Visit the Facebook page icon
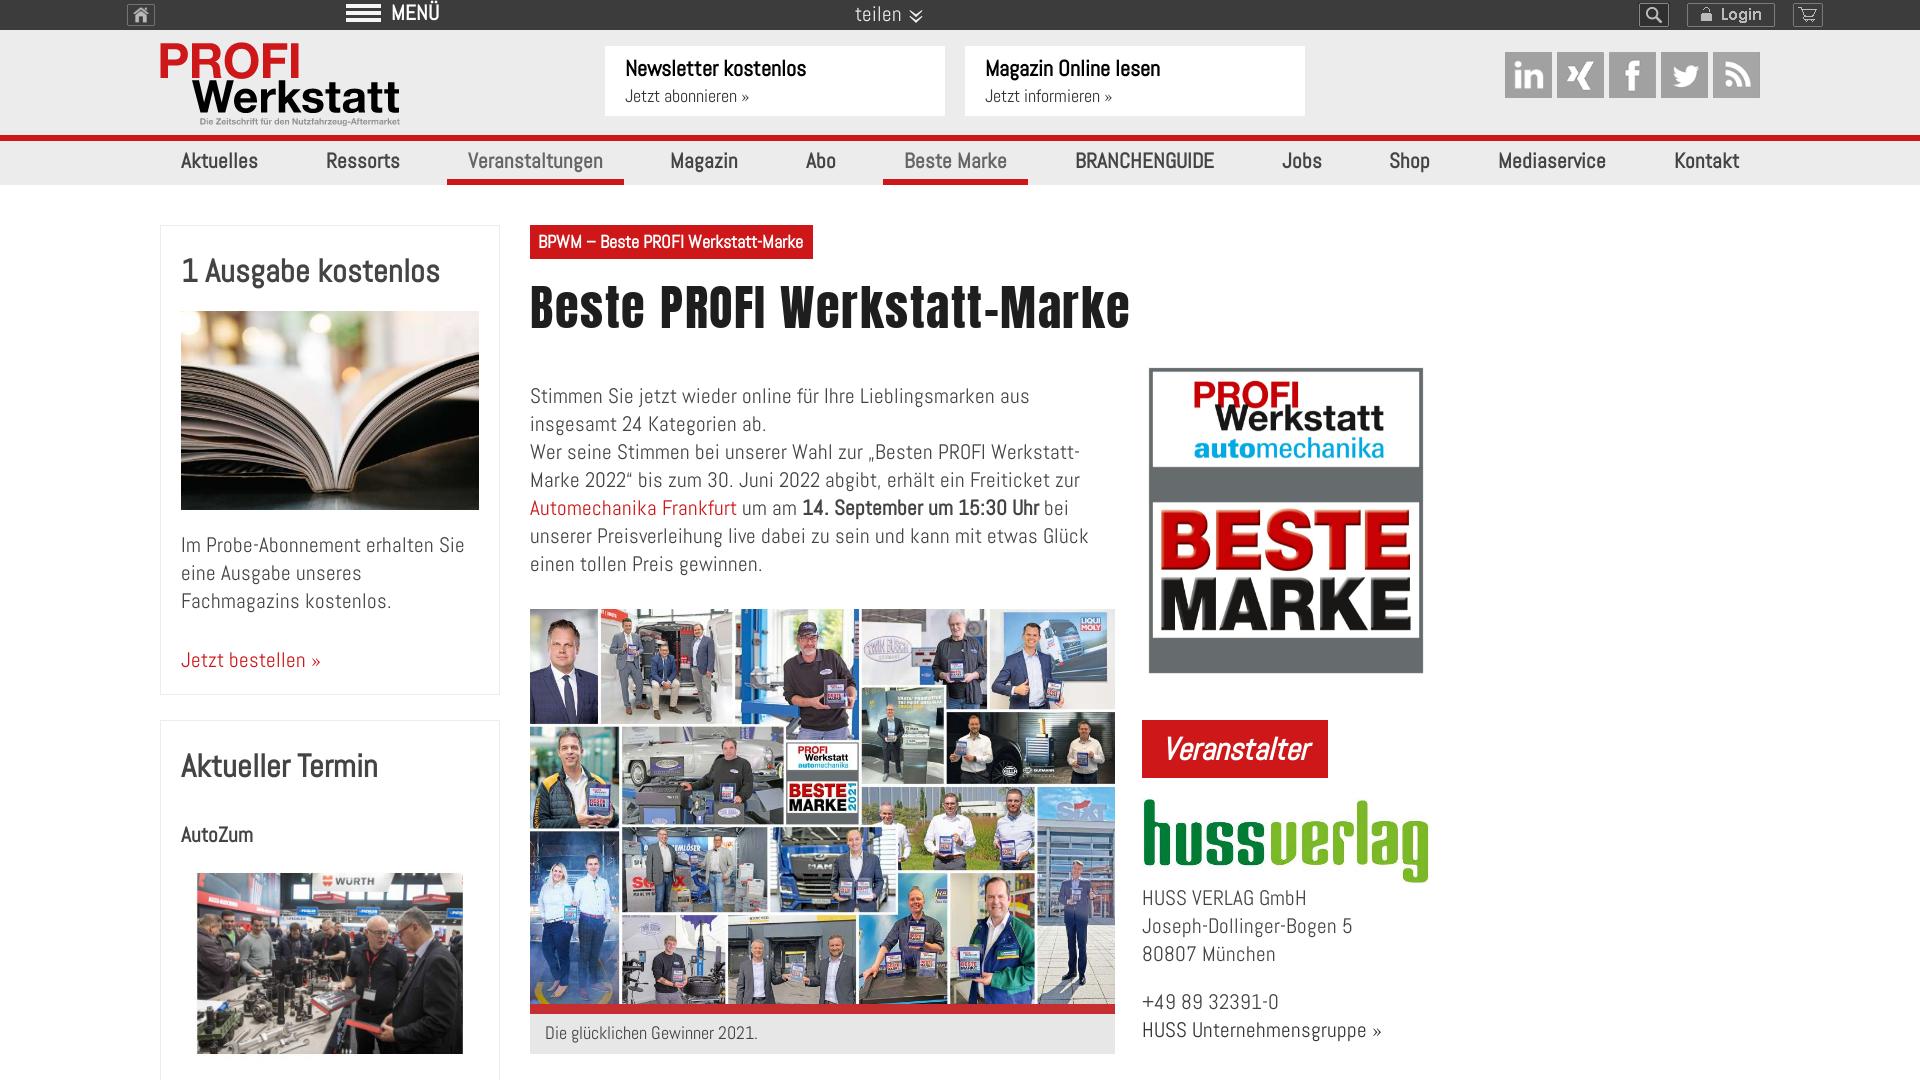The width and height of the screenshot is (1920, 1080). 1632,75
